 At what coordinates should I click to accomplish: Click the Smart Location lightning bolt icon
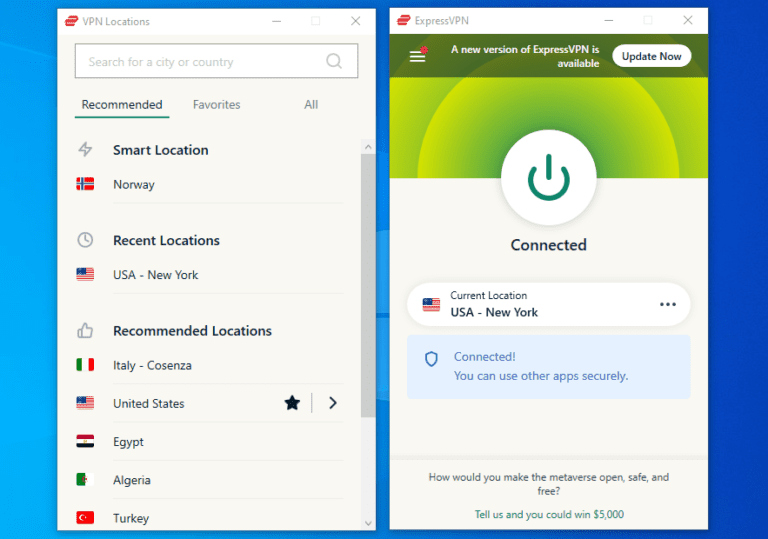coord(85,149)
